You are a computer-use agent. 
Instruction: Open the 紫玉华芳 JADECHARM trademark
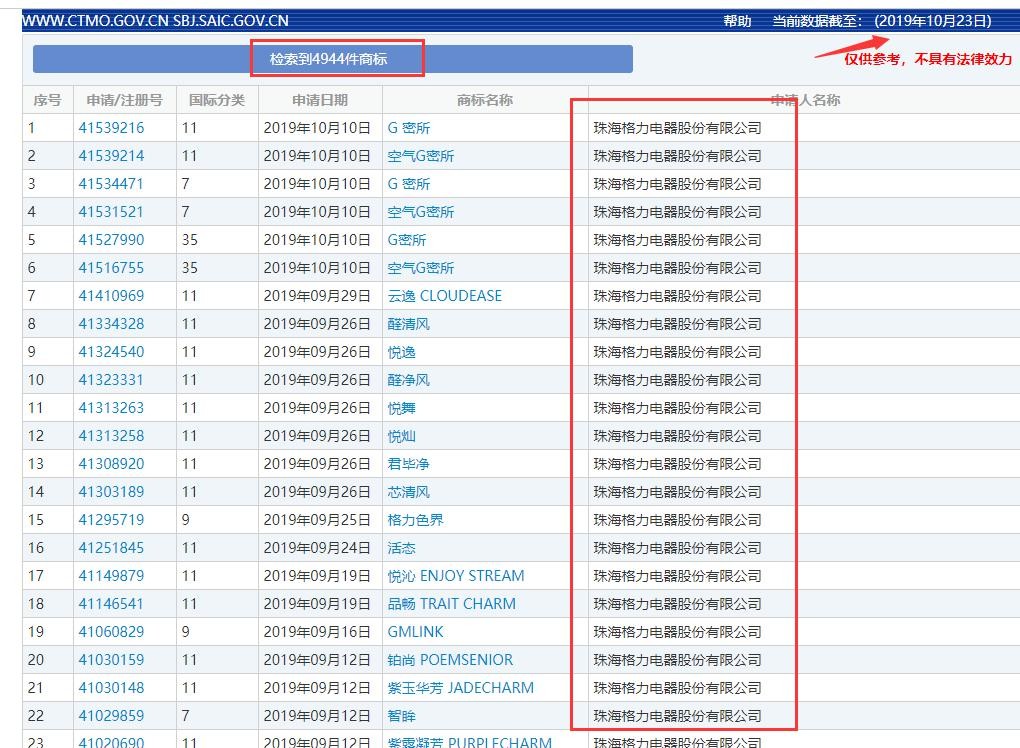pos(461,688)
